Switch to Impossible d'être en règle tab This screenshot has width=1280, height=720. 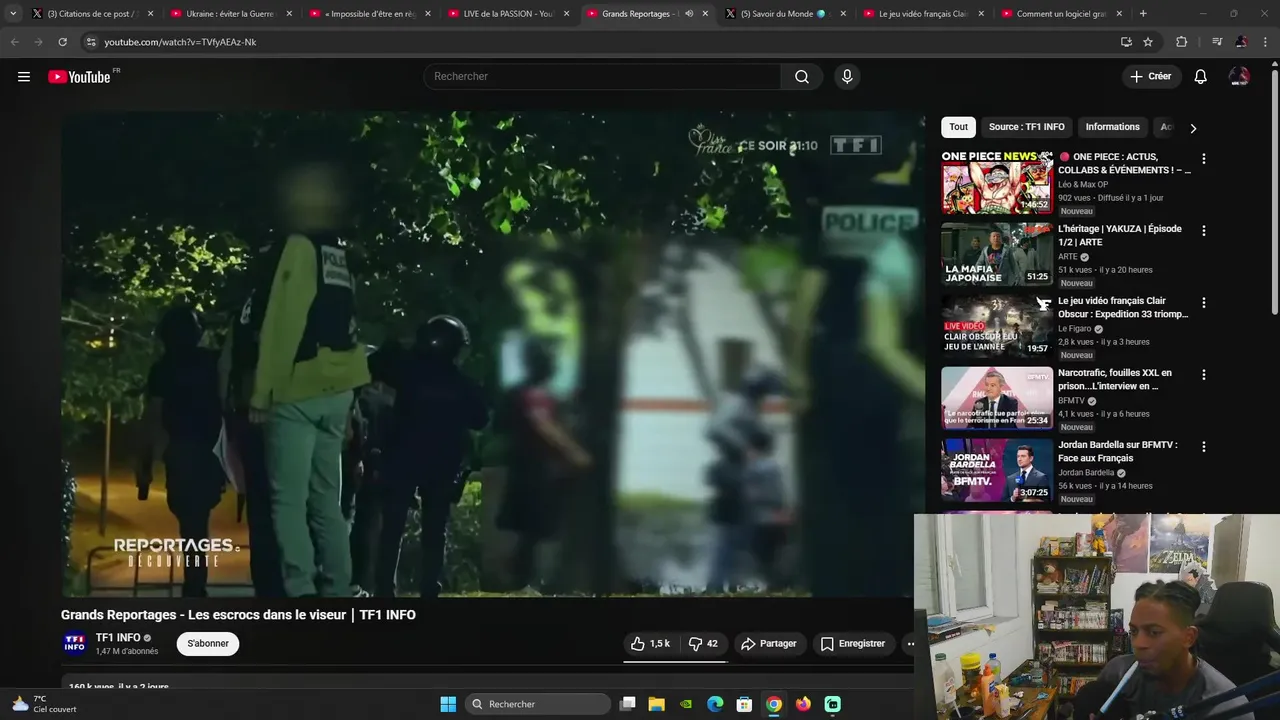368,14
